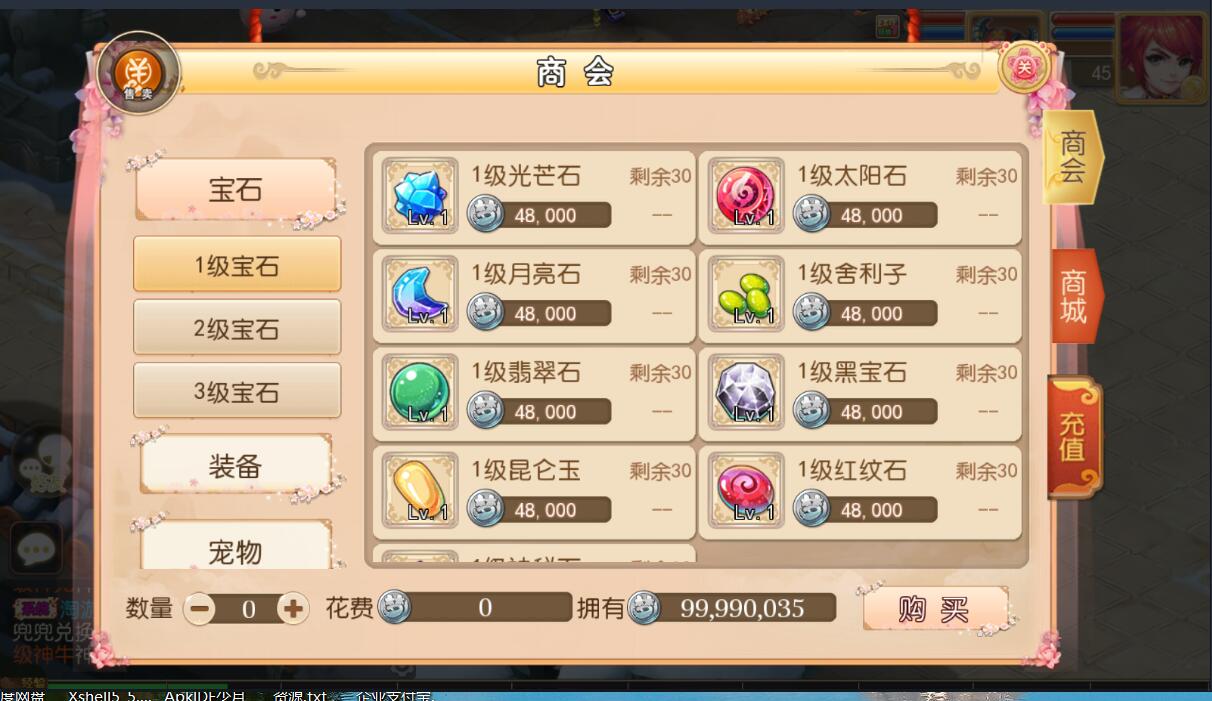Select the 1级光芒石 blue crystal icon
This screenshot has height=701, width=1212.
(x=420, y=196)
